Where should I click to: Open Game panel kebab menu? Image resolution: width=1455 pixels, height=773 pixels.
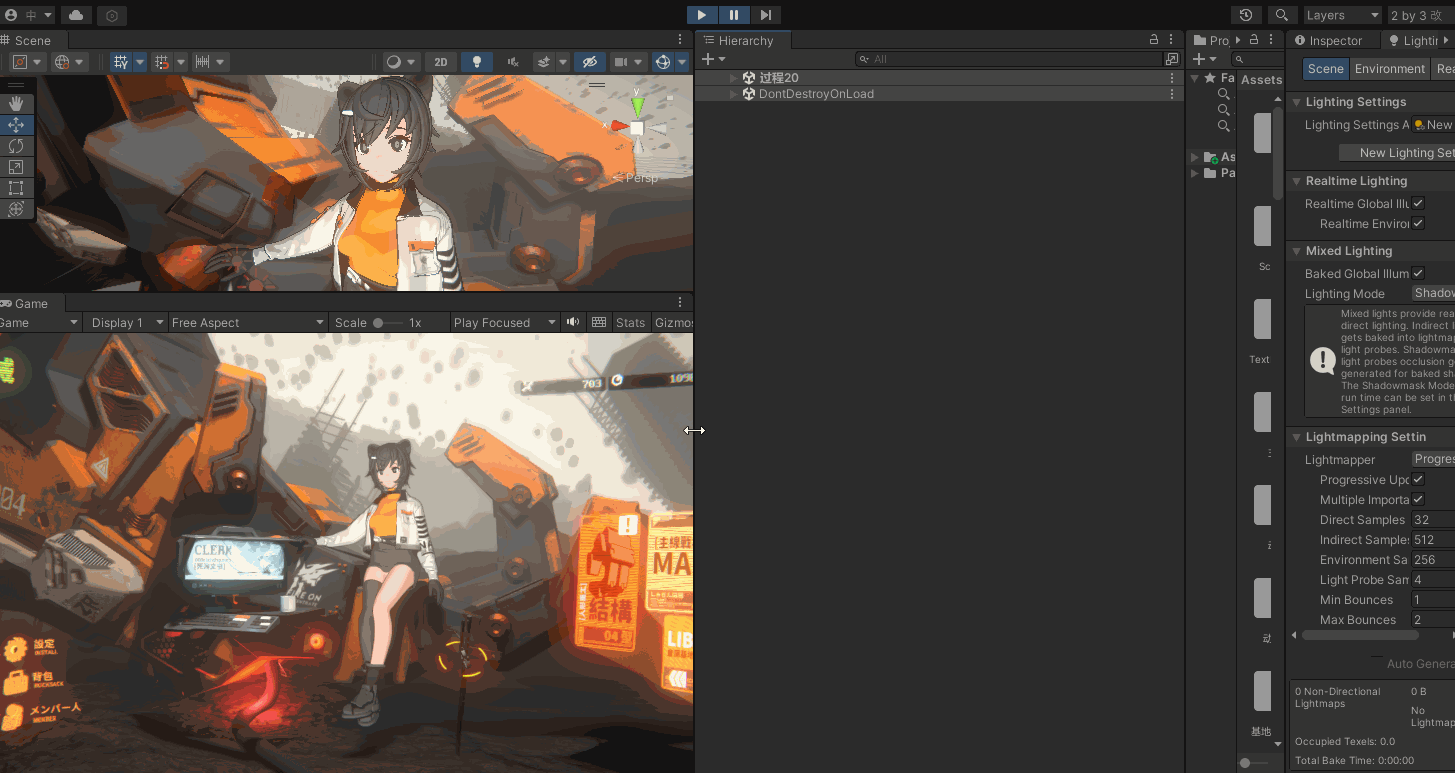pyautogui.click(x=680, y=303)
